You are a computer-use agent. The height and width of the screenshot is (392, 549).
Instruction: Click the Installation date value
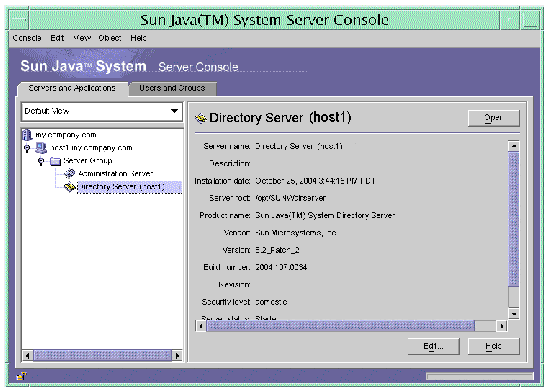tap(315, 181)
